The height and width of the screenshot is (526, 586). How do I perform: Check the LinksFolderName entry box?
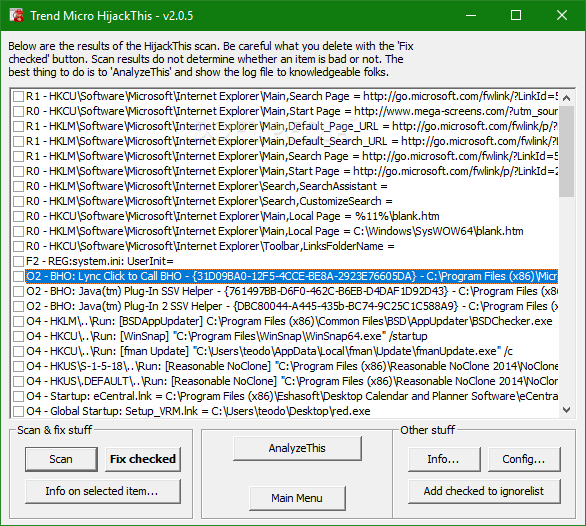(x=18, y=246)
